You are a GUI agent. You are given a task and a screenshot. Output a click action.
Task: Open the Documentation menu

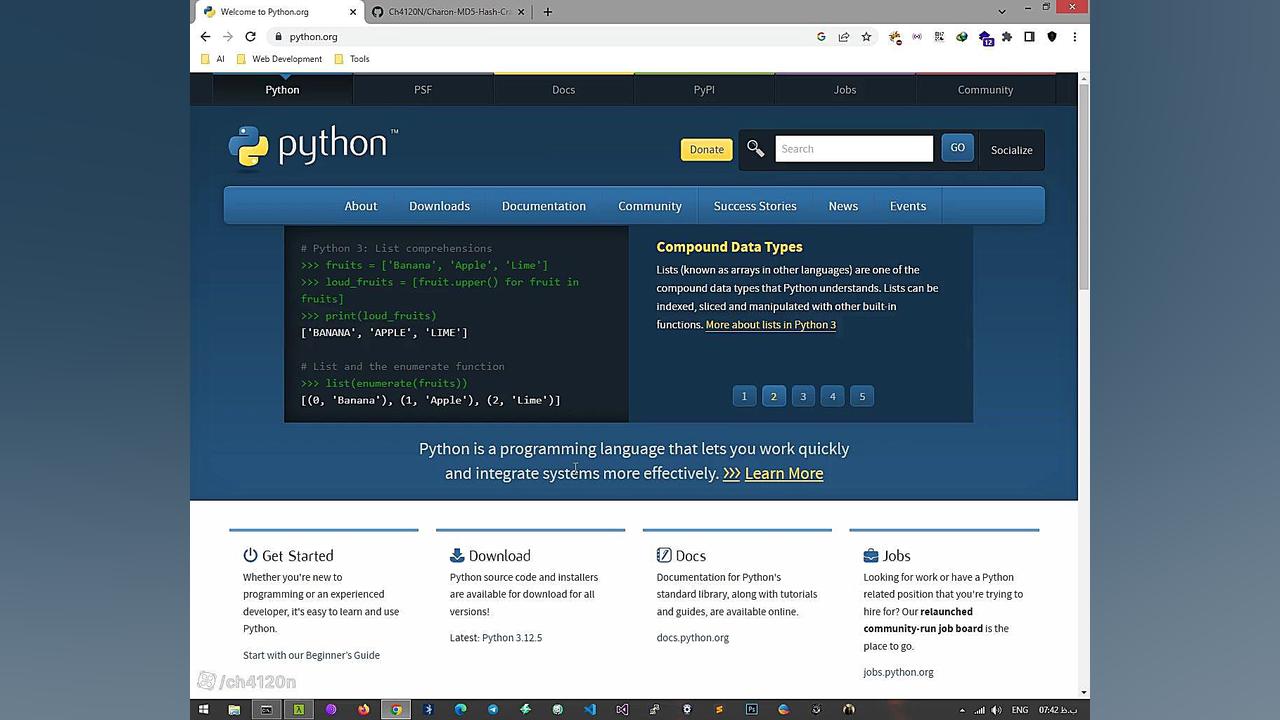544,206
